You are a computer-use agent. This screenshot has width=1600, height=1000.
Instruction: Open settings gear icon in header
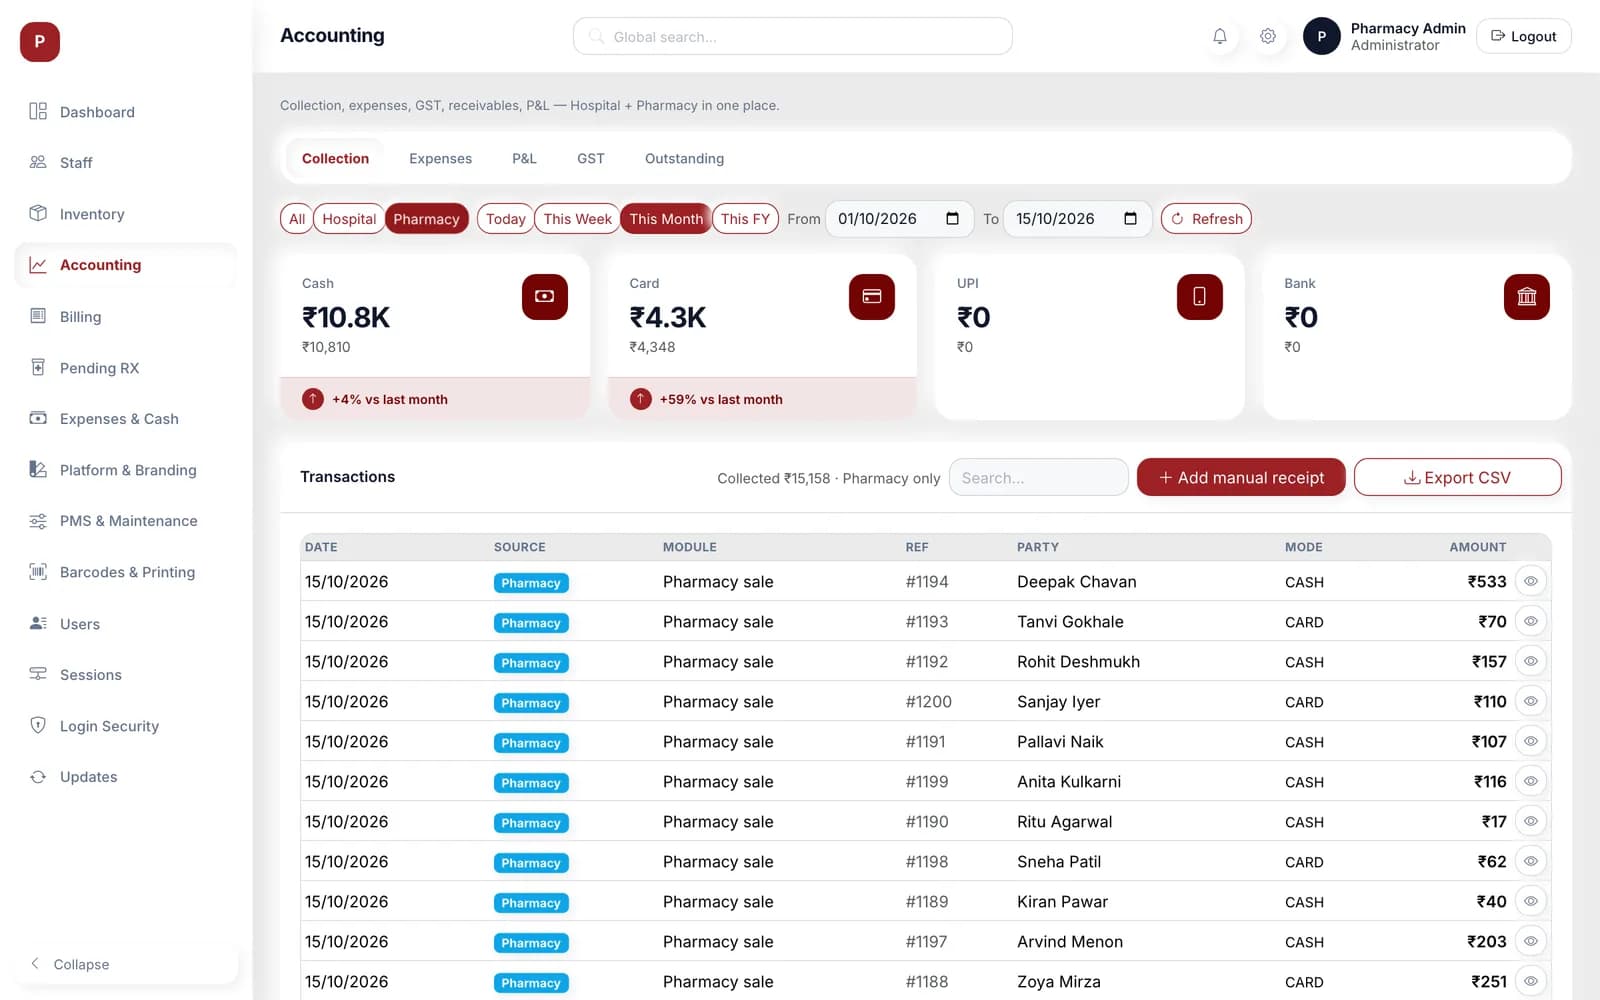(1268, 36)
